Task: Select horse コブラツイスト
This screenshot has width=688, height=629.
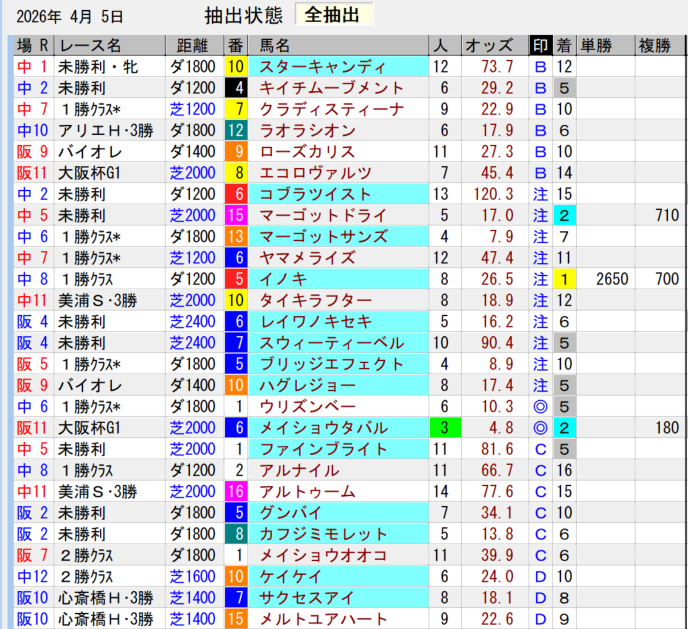Action: coord(338,194)
